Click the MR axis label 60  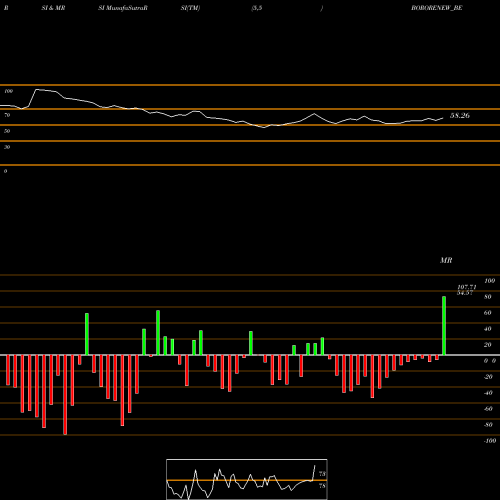pyautogui.click(x=488, y=313)
